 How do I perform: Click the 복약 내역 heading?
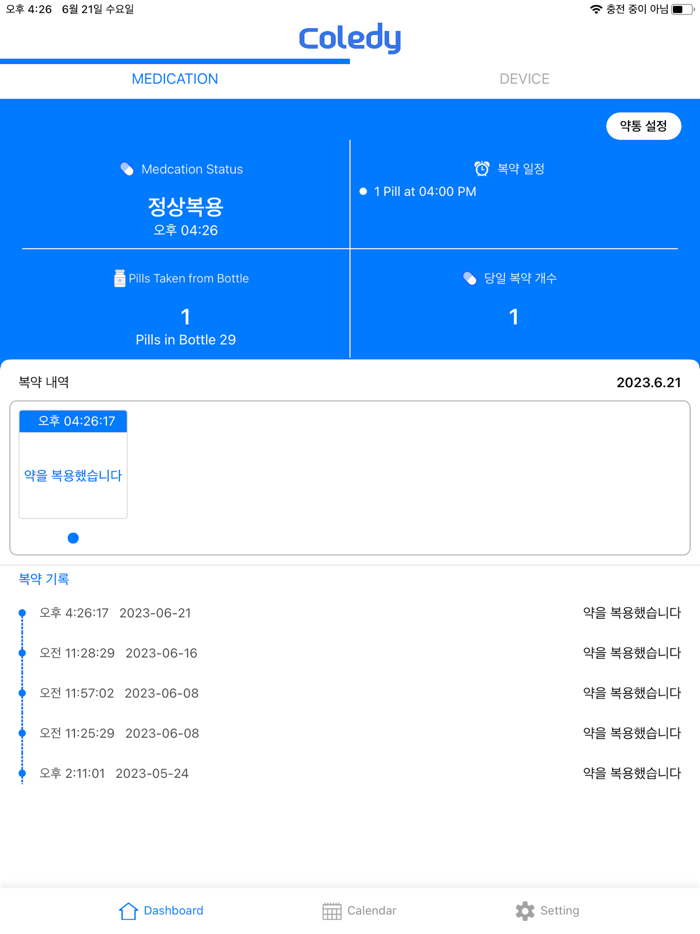pyautogui.click(x=43, y=382)
